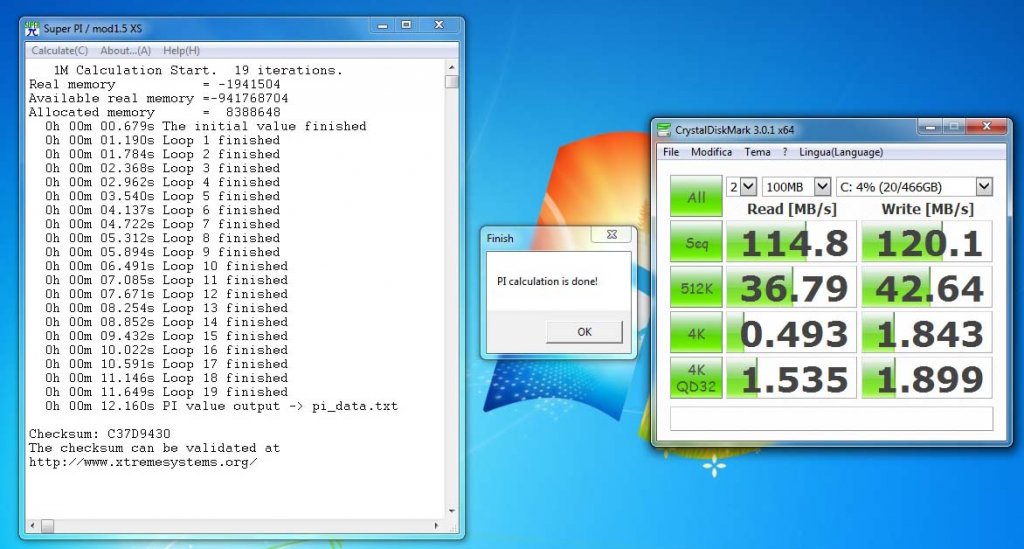Open the ? help menu in CrystalDiskMark
Viewport: 1024px width, 549px height.
784,152
